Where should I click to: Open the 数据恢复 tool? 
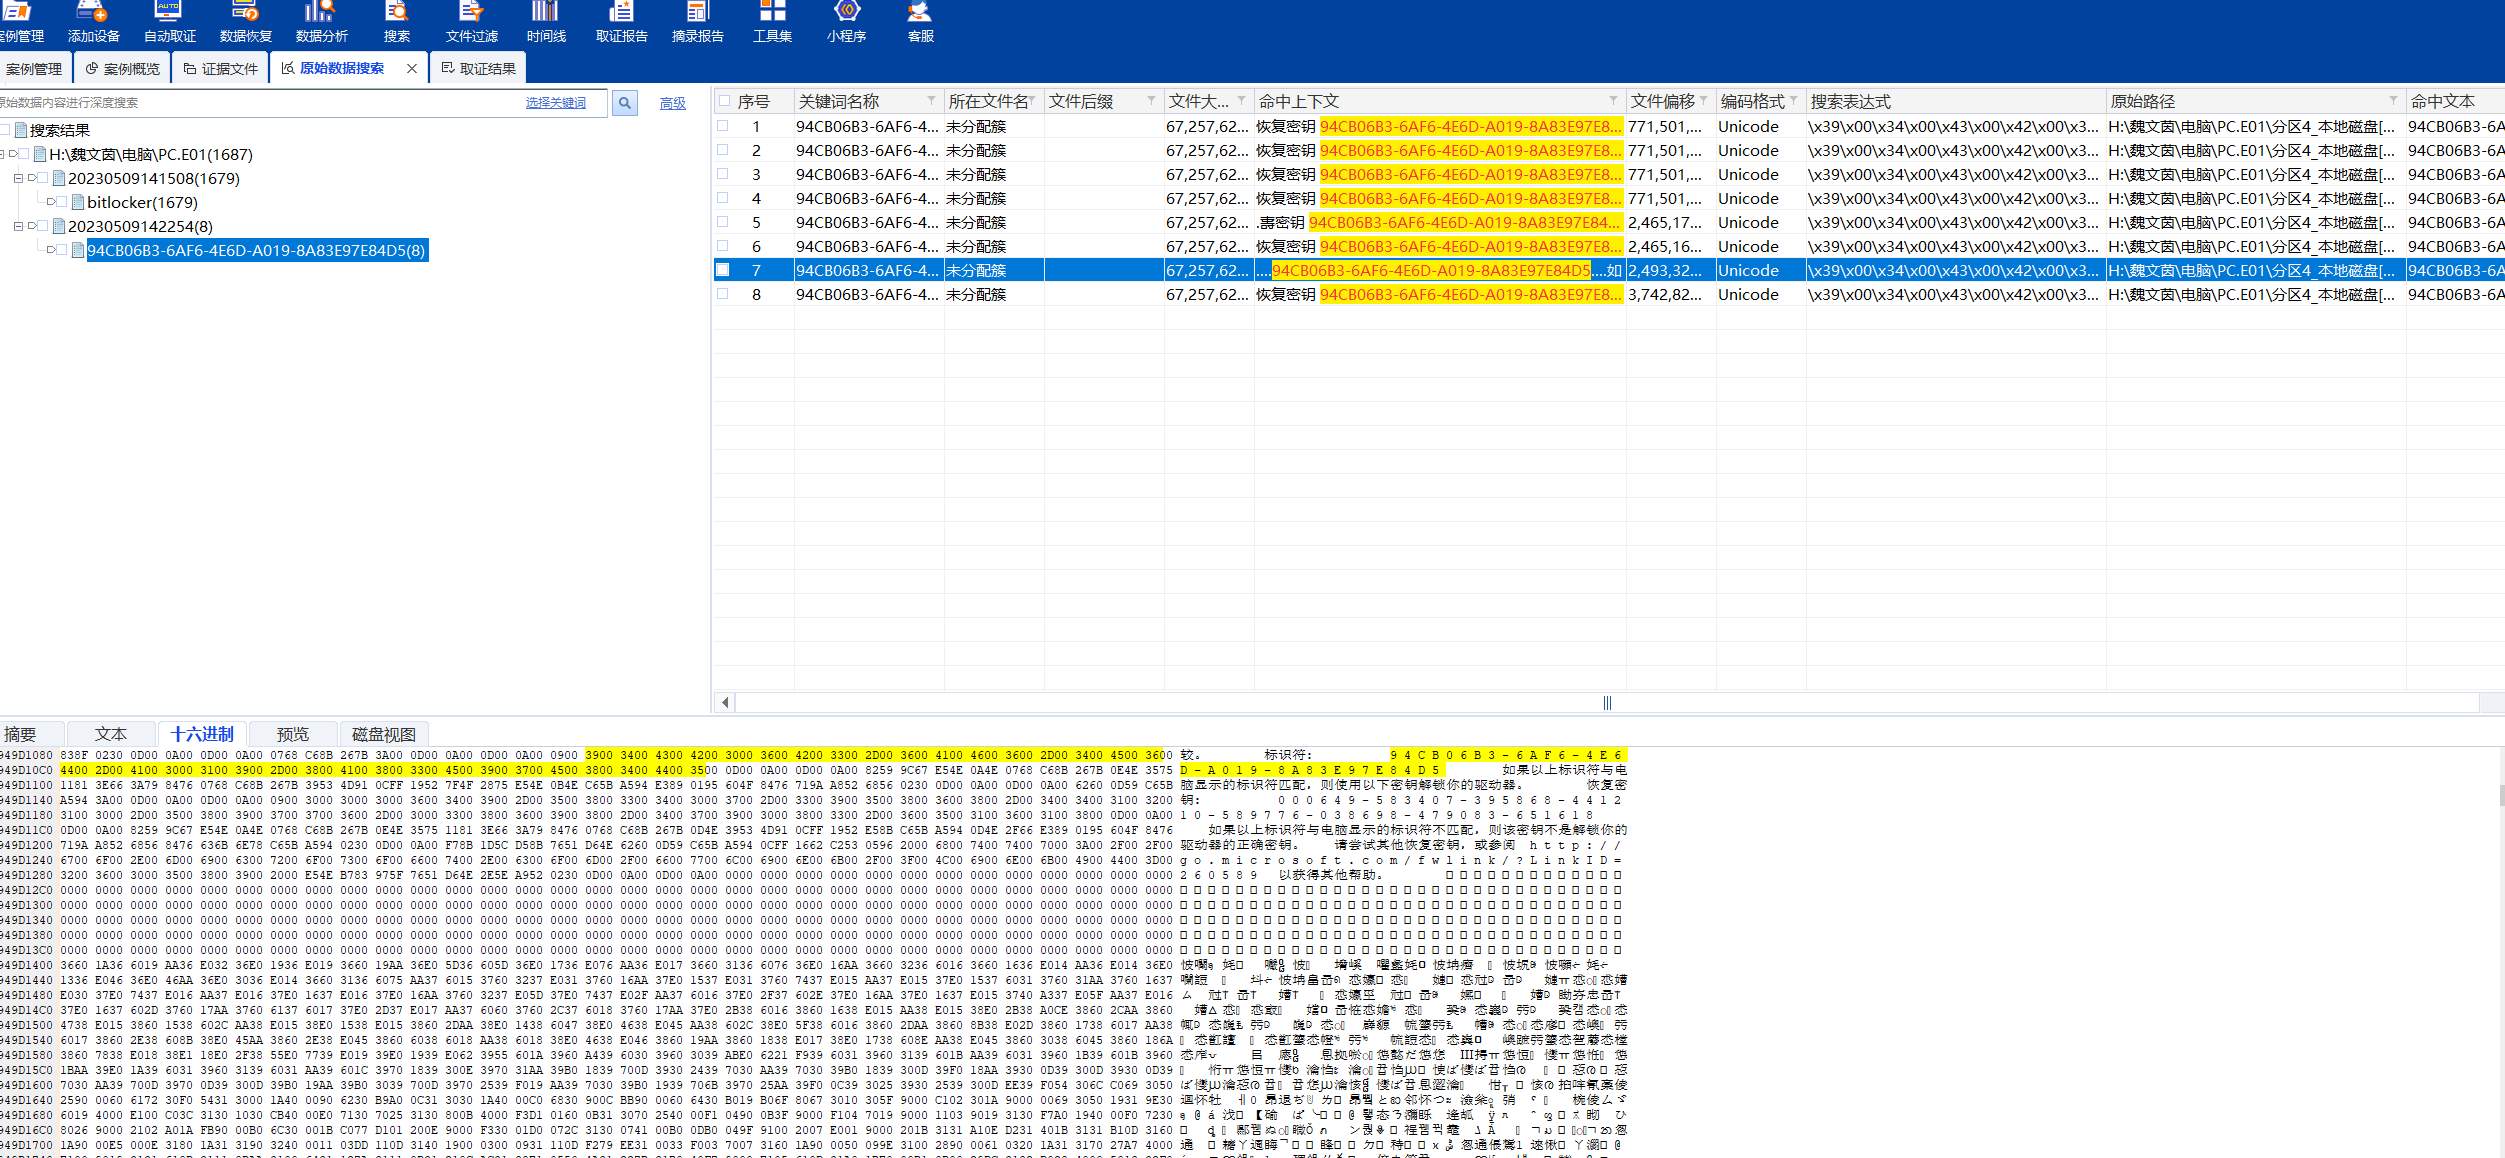[x=245, y=20]
